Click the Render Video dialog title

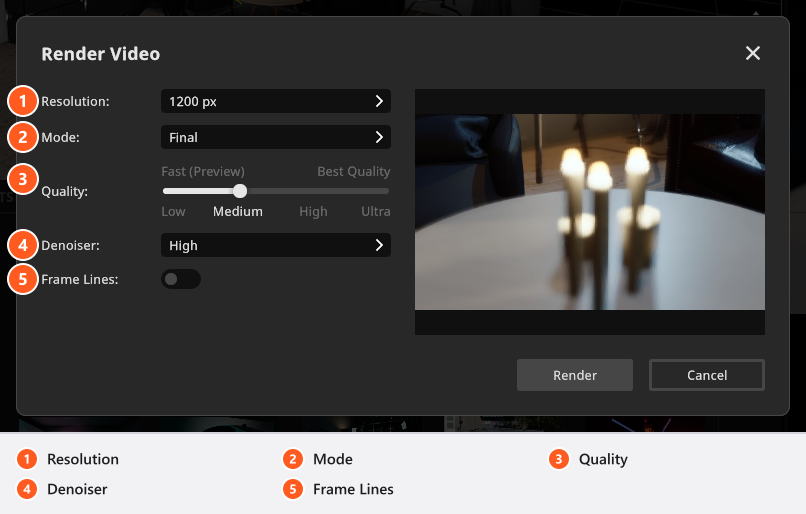click(101, 54)
